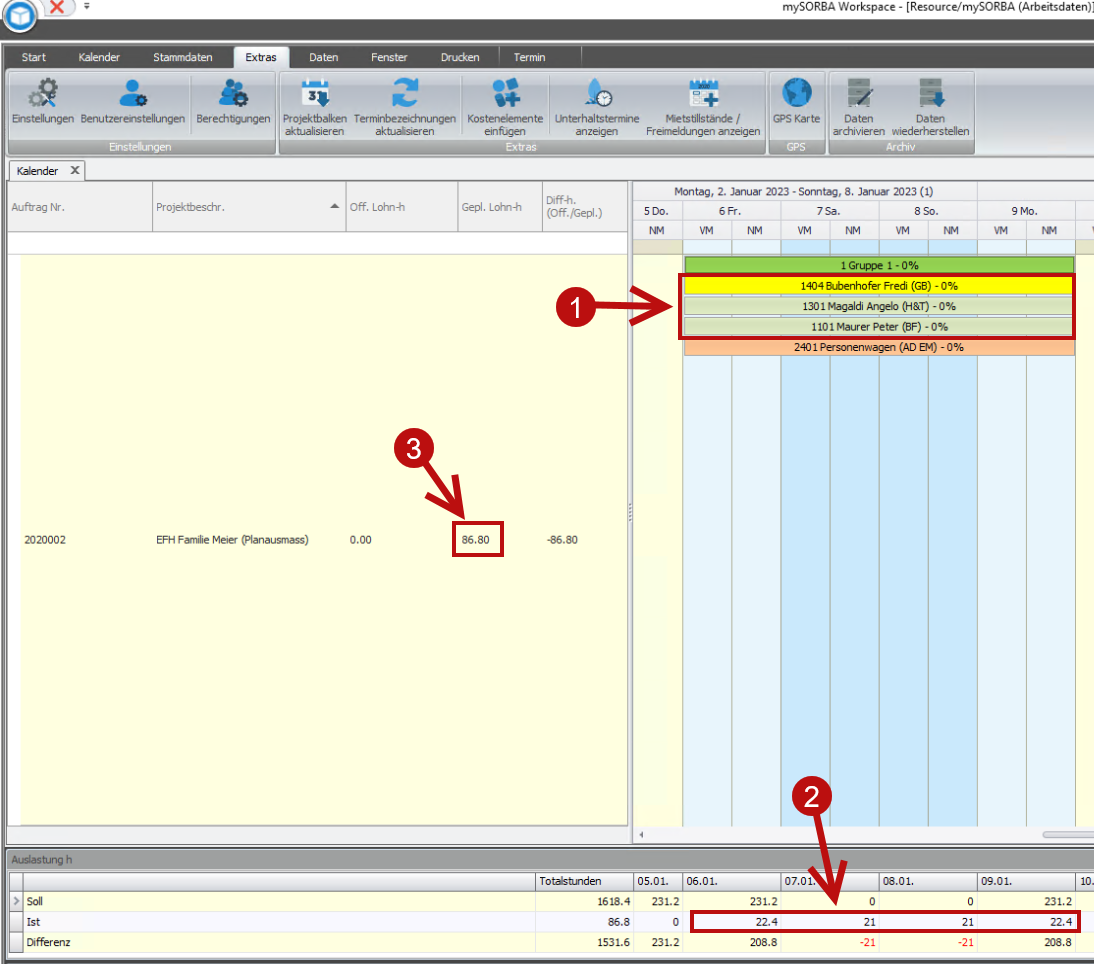
Task: Select the green 1 Gruppe 1 bar
Action: pyautogui.click(x=878, y=266)
